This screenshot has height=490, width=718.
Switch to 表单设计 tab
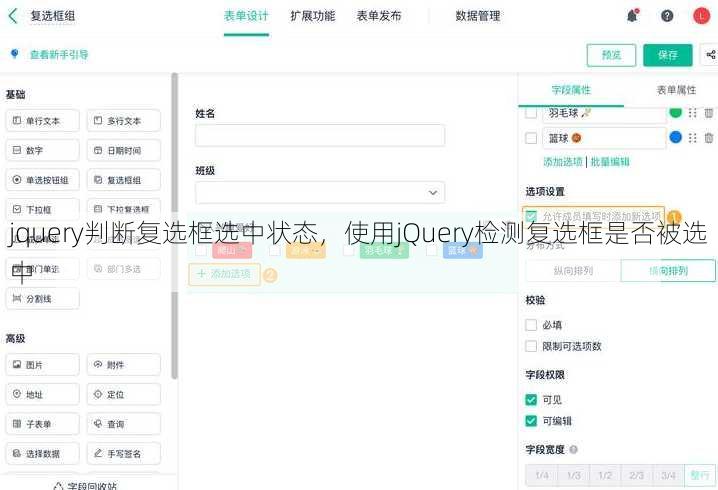click(x=246, y=16)
